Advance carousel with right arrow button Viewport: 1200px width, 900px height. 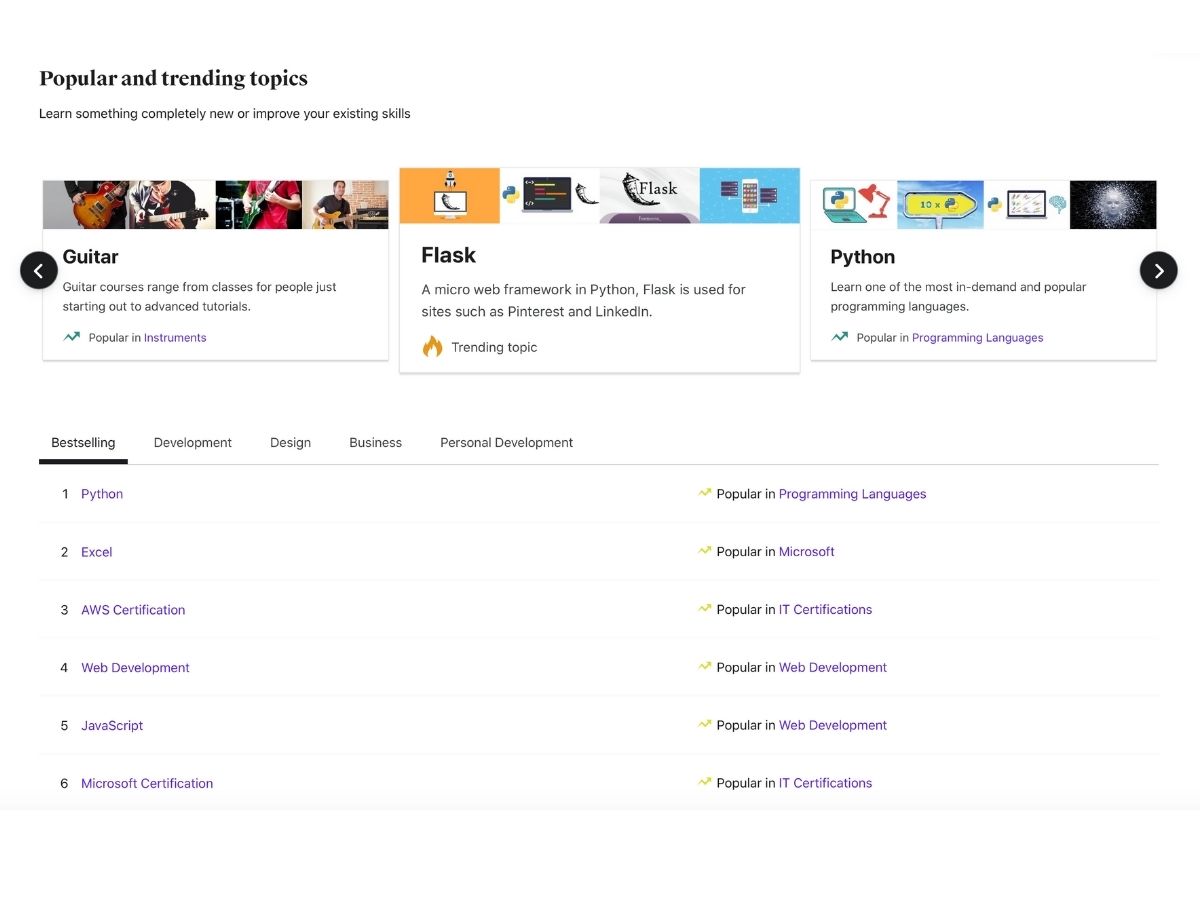[1159, 270]
